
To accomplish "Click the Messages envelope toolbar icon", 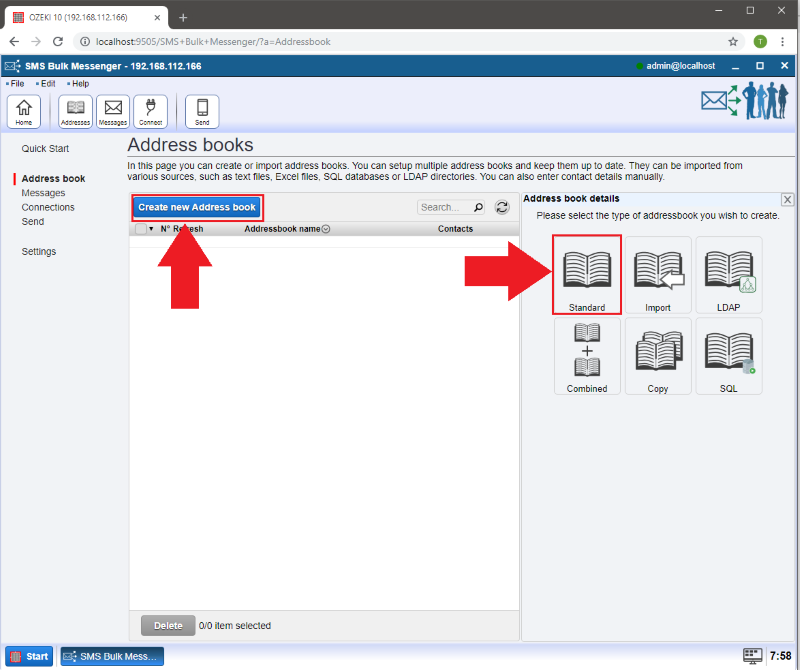I will coord(113,111).
